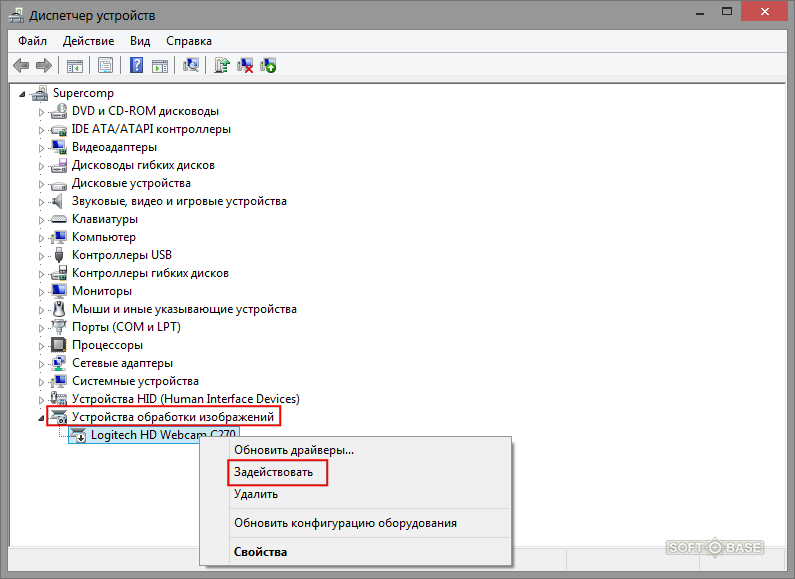This screenshot has height=579, width=795.
Task: Click the Forward arrow toolbar icon
Action: point(44,65)
